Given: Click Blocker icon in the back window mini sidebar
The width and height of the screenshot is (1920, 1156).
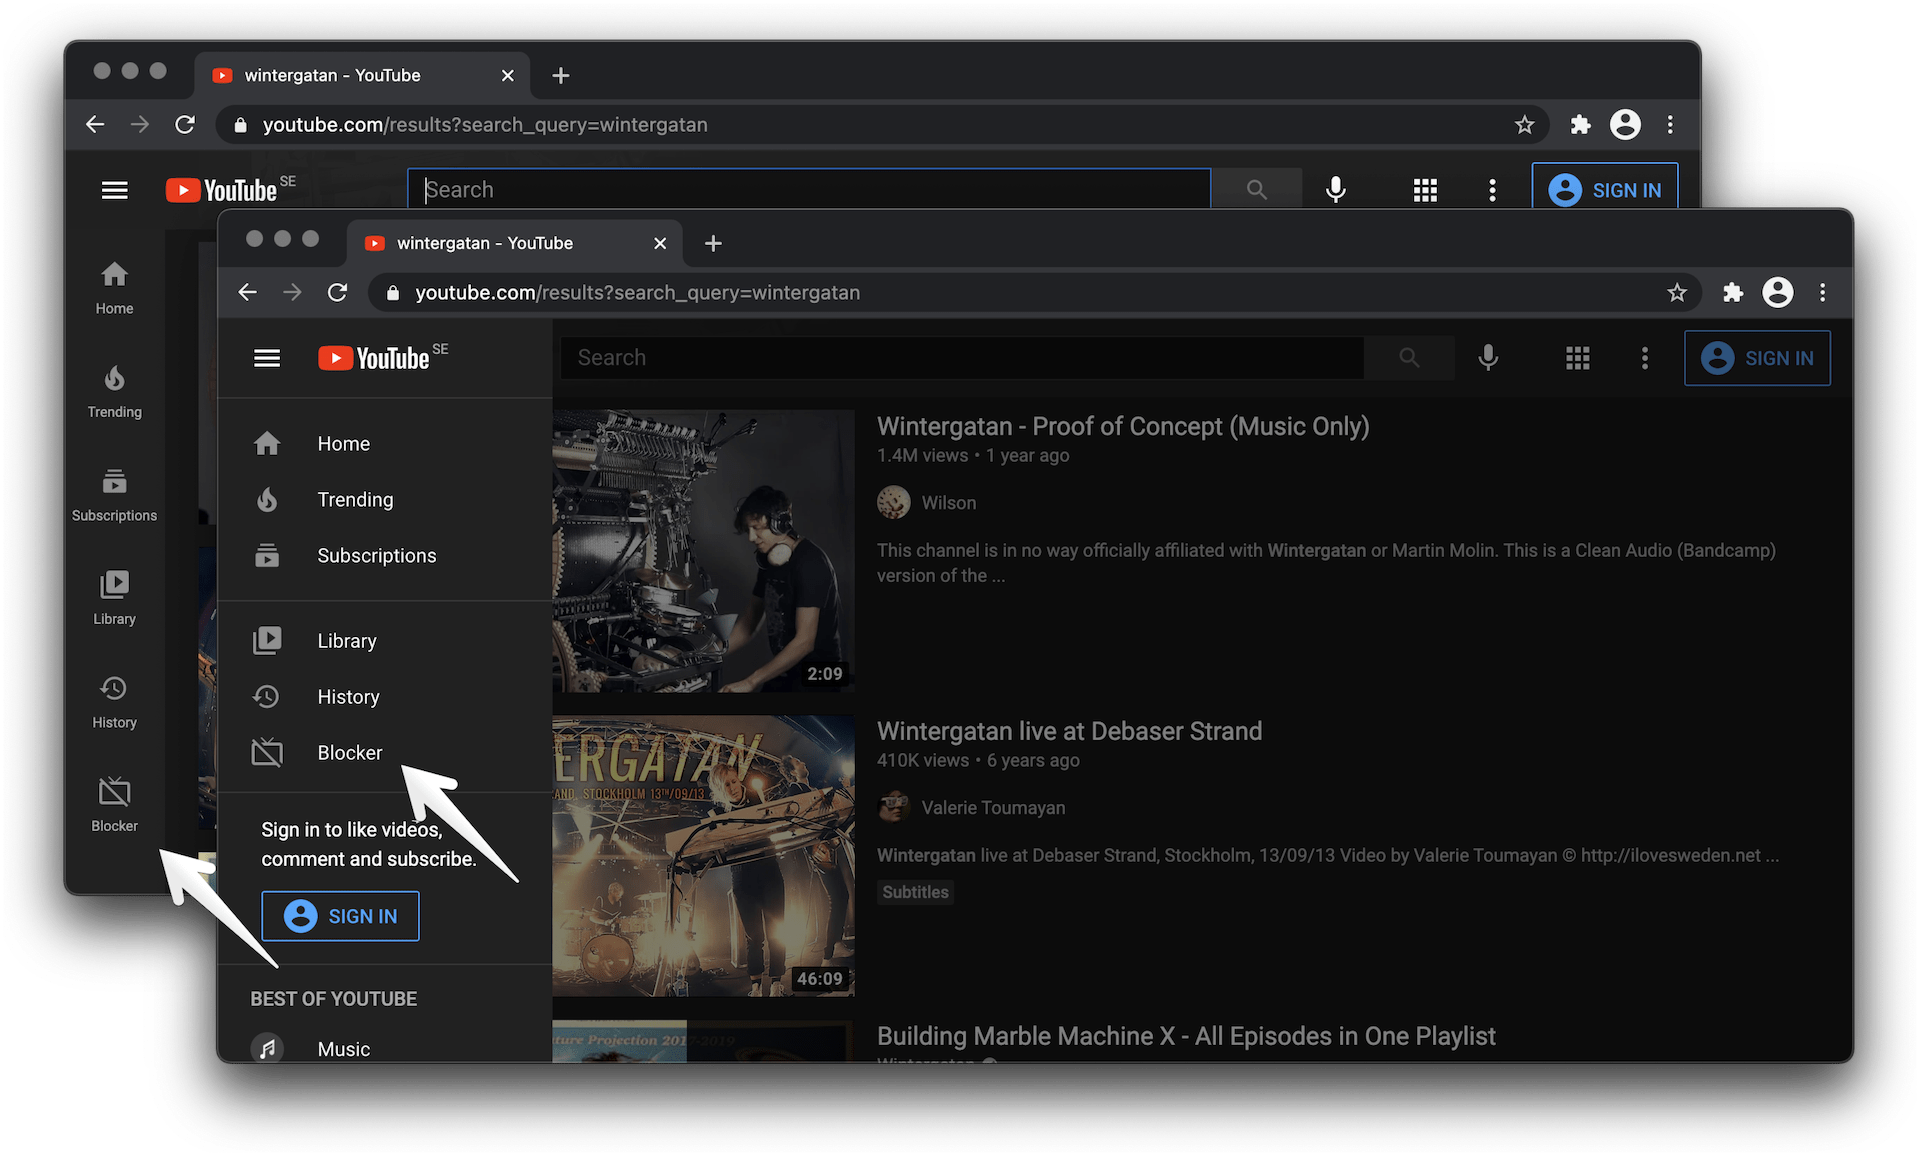Looking at the screenshot, I should tap(114, 793).
